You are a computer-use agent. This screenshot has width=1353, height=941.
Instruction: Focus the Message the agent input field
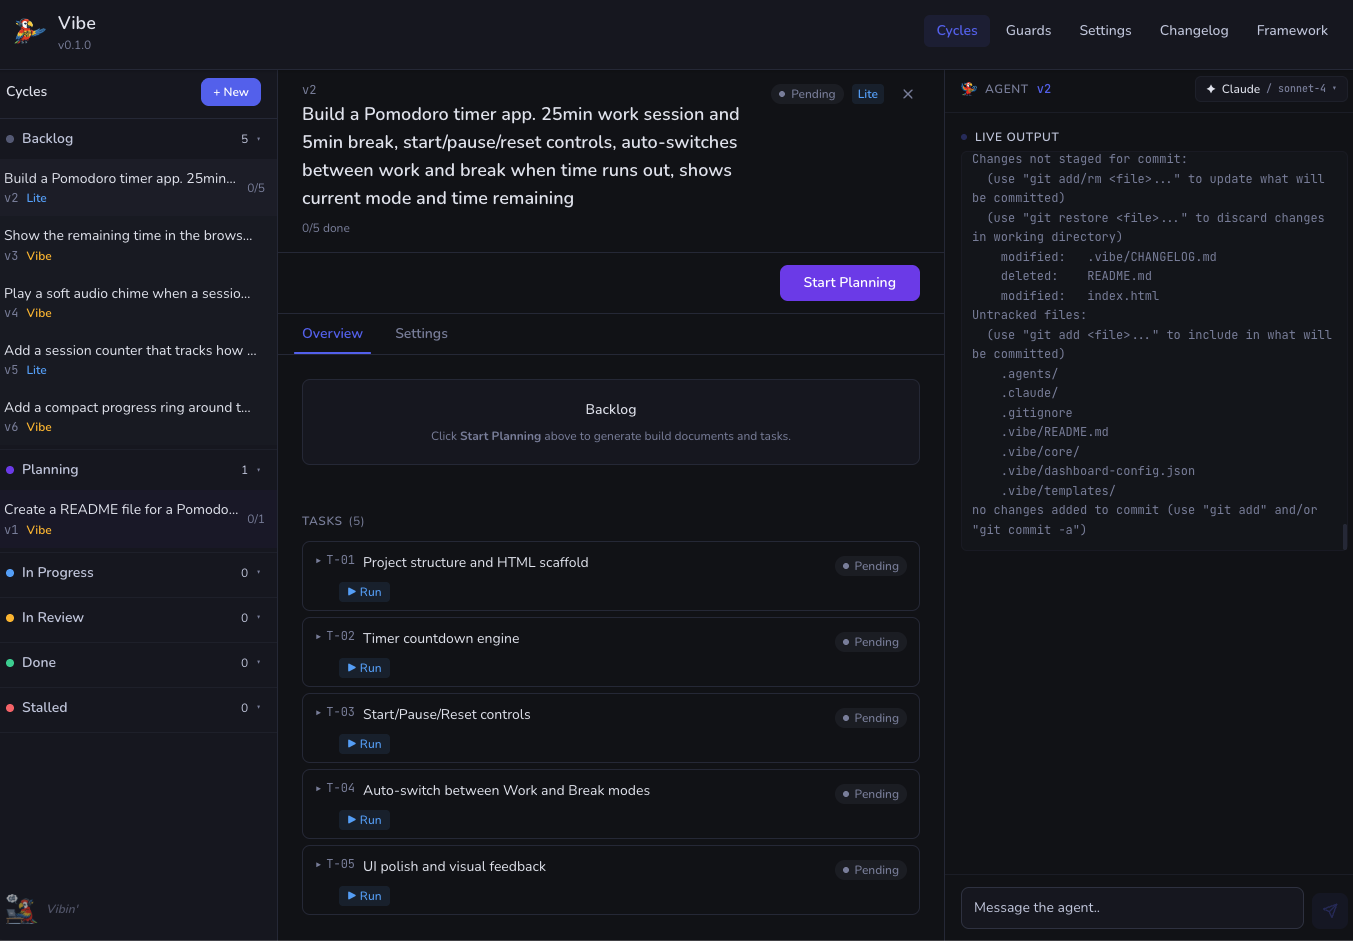pyautogui.click(x=1131, y=908)
